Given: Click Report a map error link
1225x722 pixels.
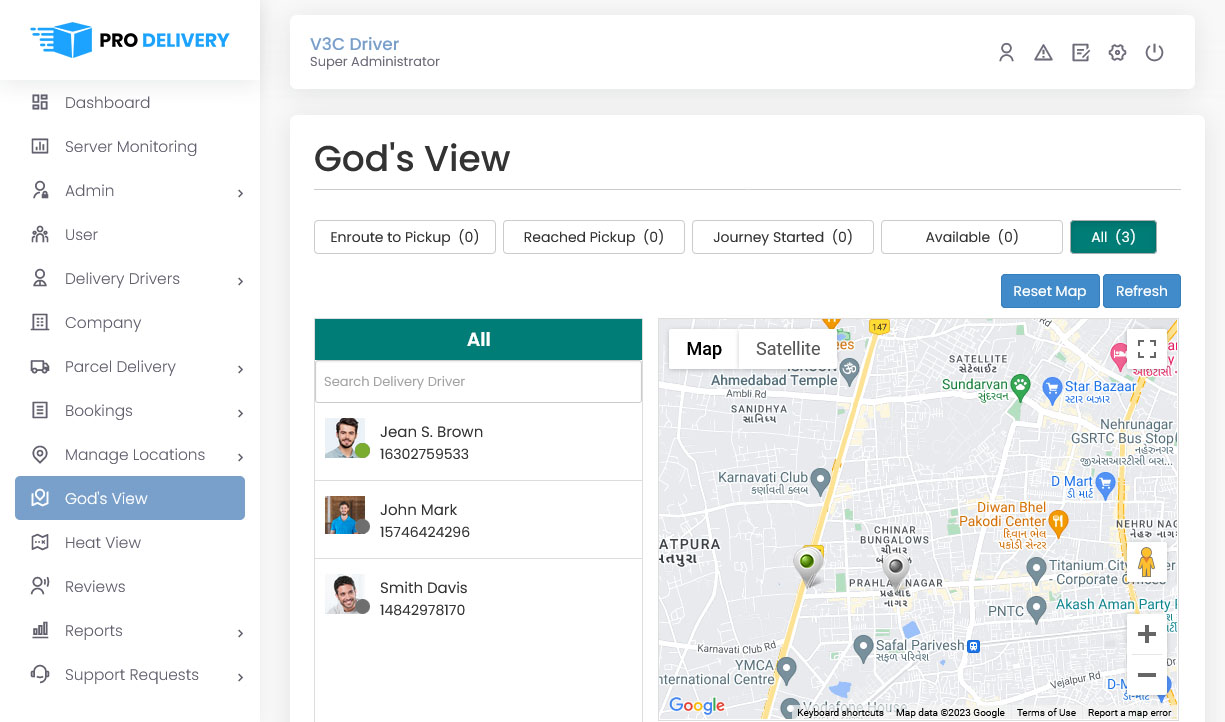Looking at the screenshot, I should (1129, 713).
